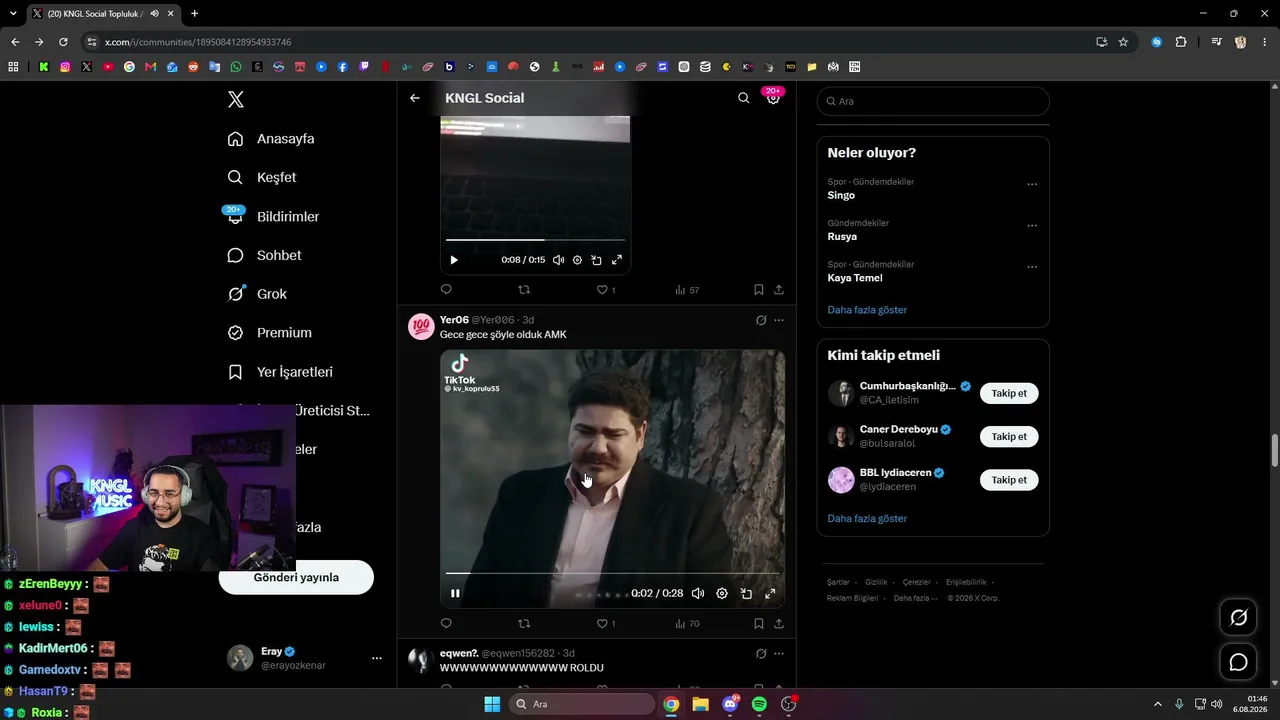Seek Yer06 video progress bar
Image resolution: width=1280 pixels, height=720 pixels.
coord(612,573)
